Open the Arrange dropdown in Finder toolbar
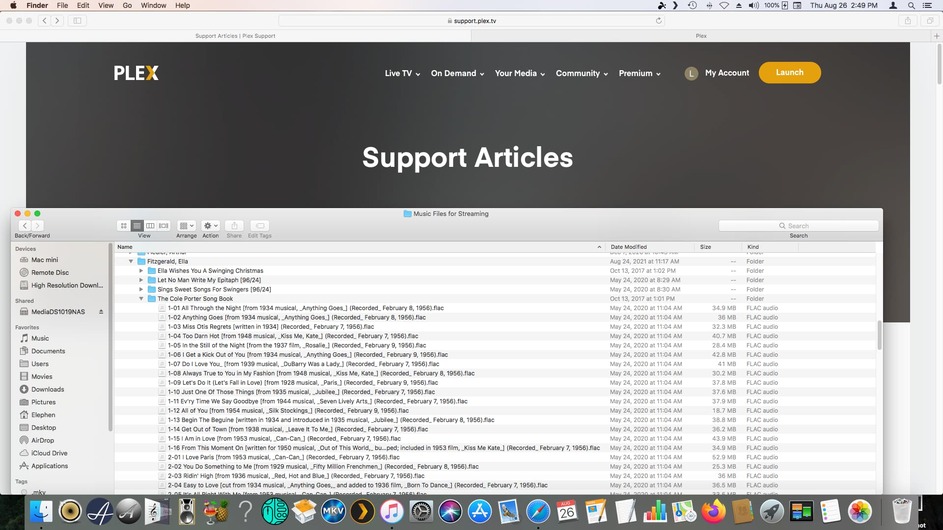 (x=186, y=226)
